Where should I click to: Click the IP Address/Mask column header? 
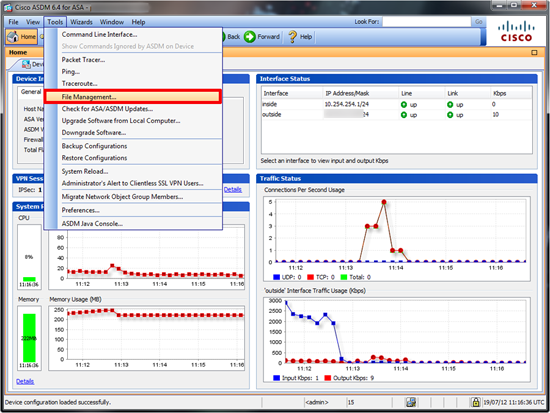pyautogui.click(x=361, y=93)
